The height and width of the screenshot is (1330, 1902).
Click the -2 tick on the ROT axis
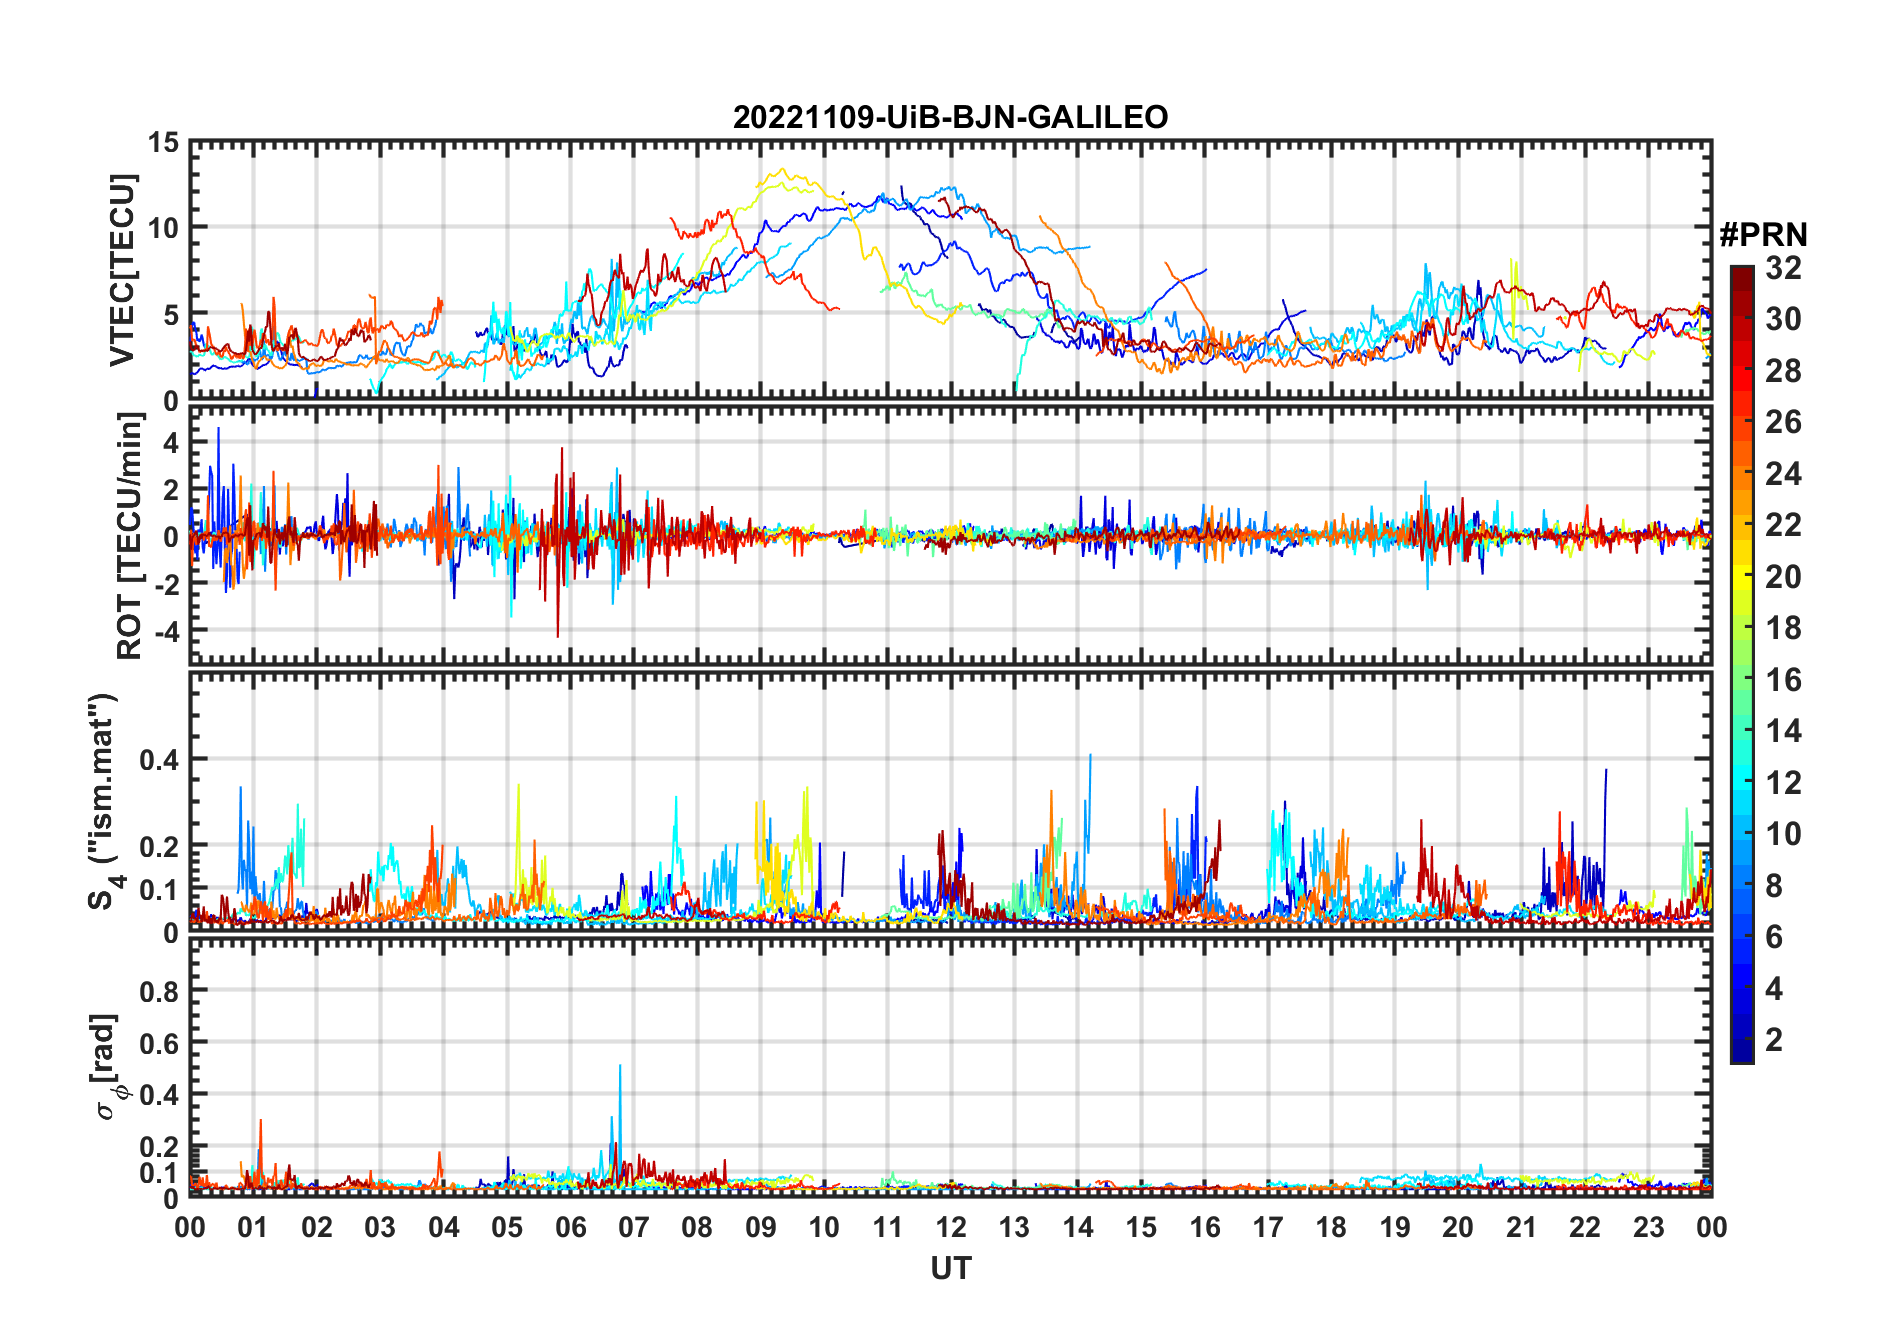pos(167,585)
